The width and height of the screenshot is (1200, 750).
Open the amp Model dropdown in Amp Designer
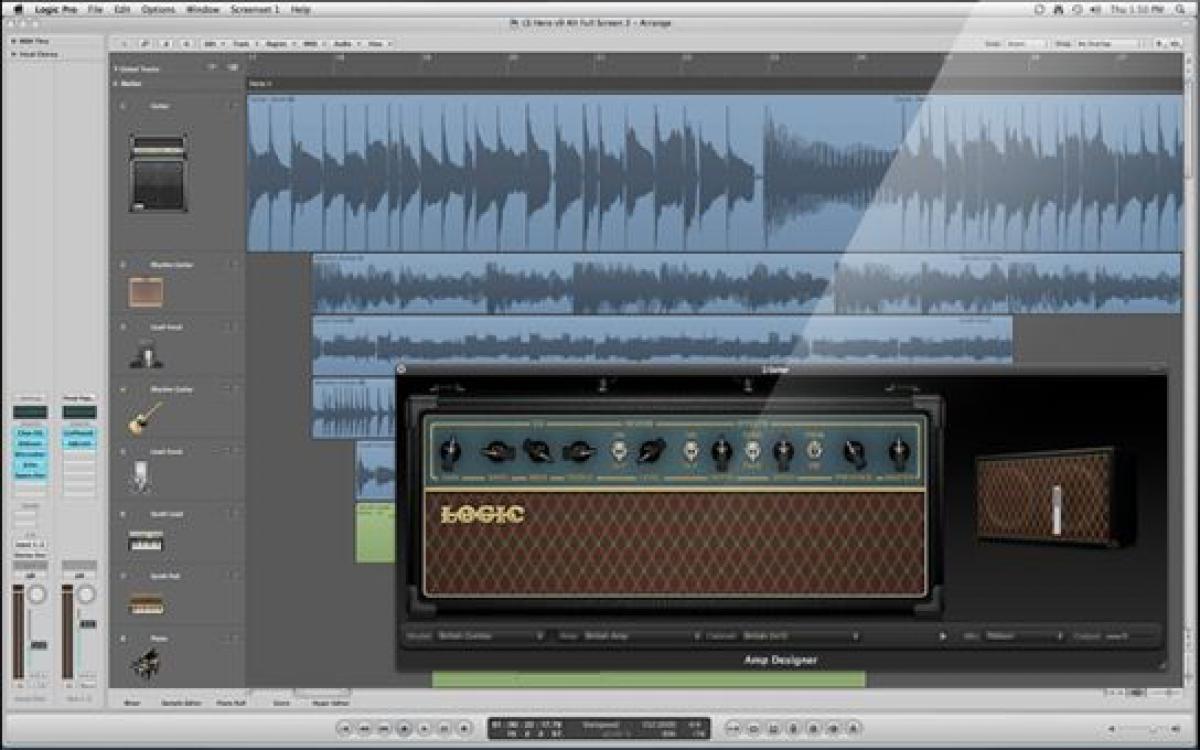(489, 635)
